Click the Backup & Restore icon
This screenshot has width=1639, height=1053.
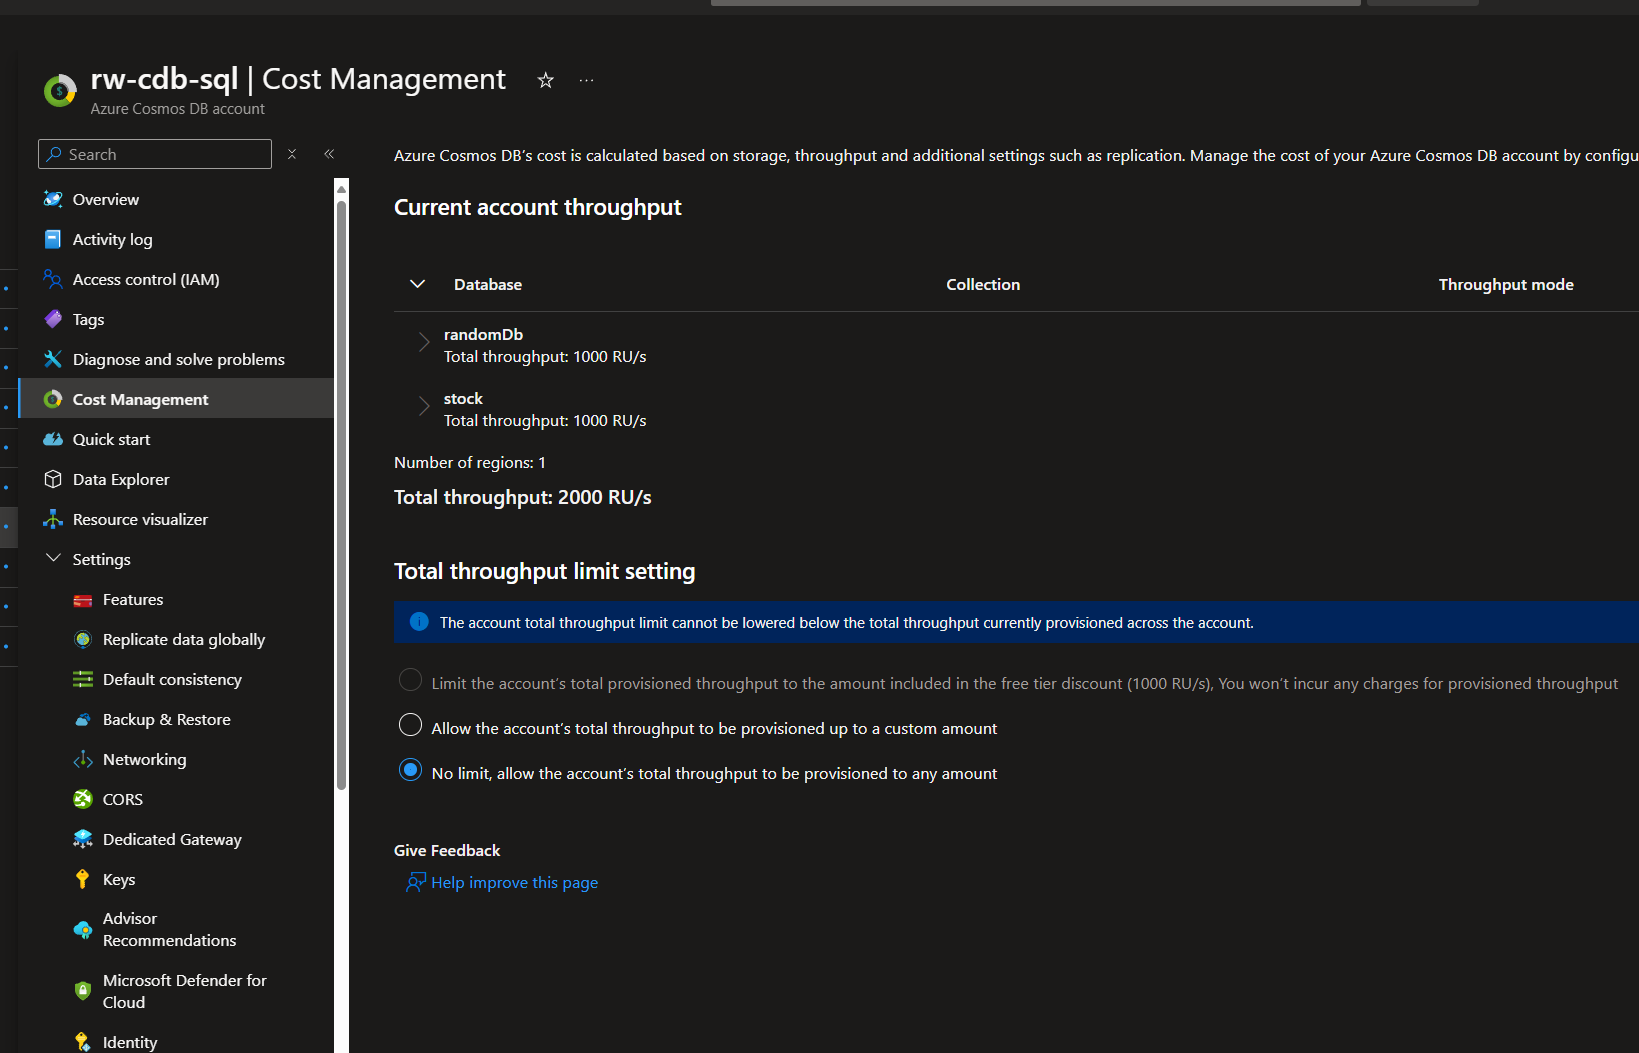click(x=83, y=719)
